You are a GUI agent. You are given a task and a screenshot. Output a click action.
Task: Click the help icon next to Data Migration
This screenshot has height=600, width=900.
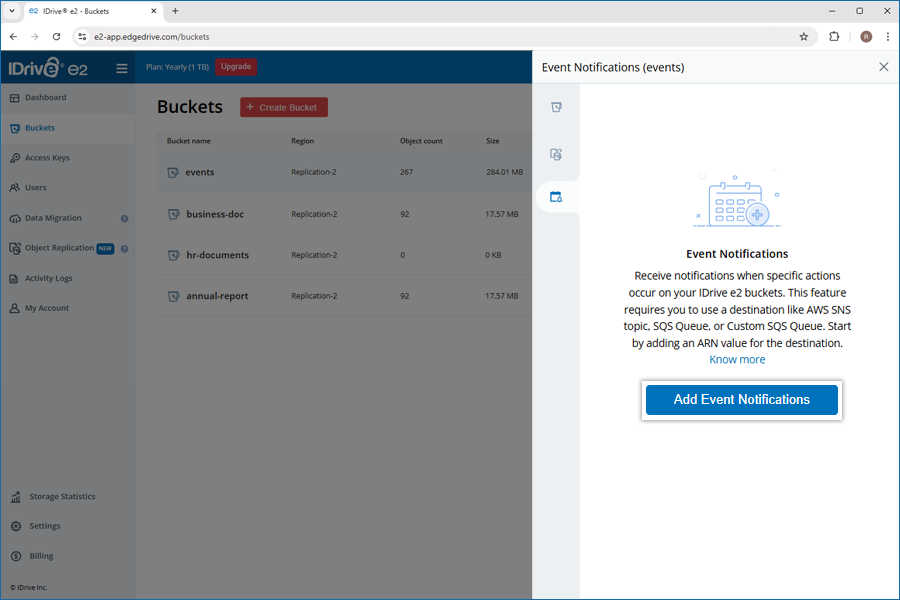tap(125, 218)
